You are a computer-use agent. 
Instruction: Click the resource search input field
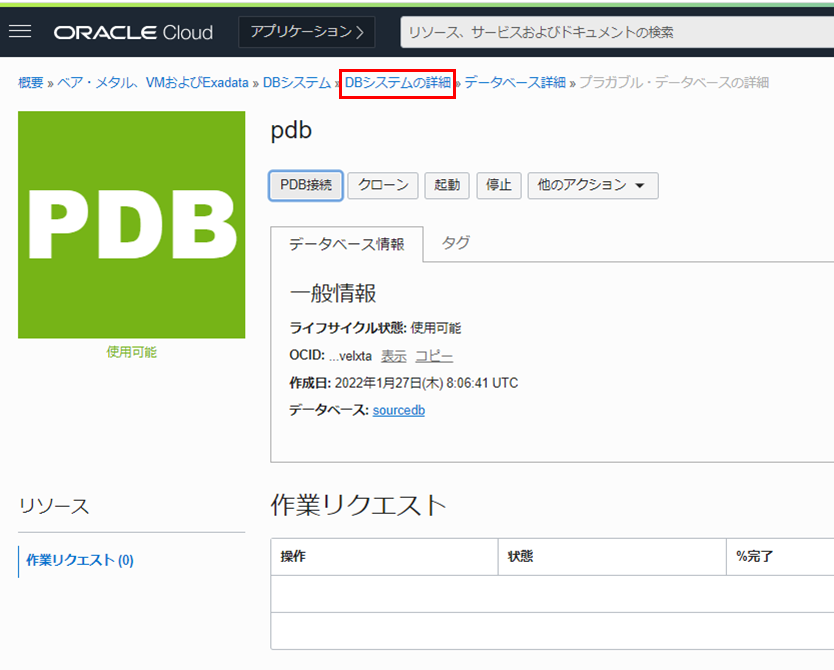pos(615,32)
